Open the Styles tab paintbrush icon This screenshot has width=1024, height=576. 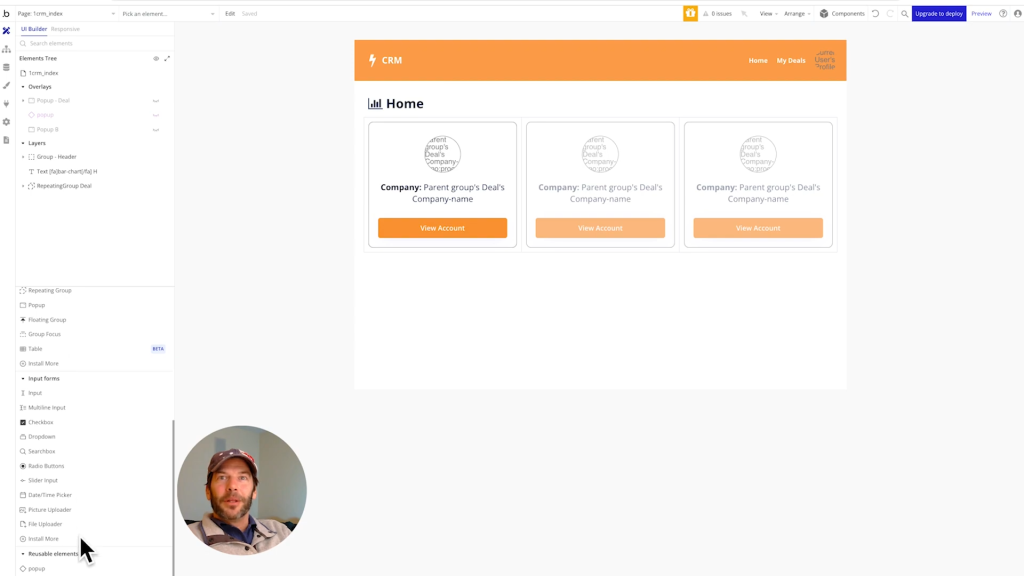click(x=7, y=86)
